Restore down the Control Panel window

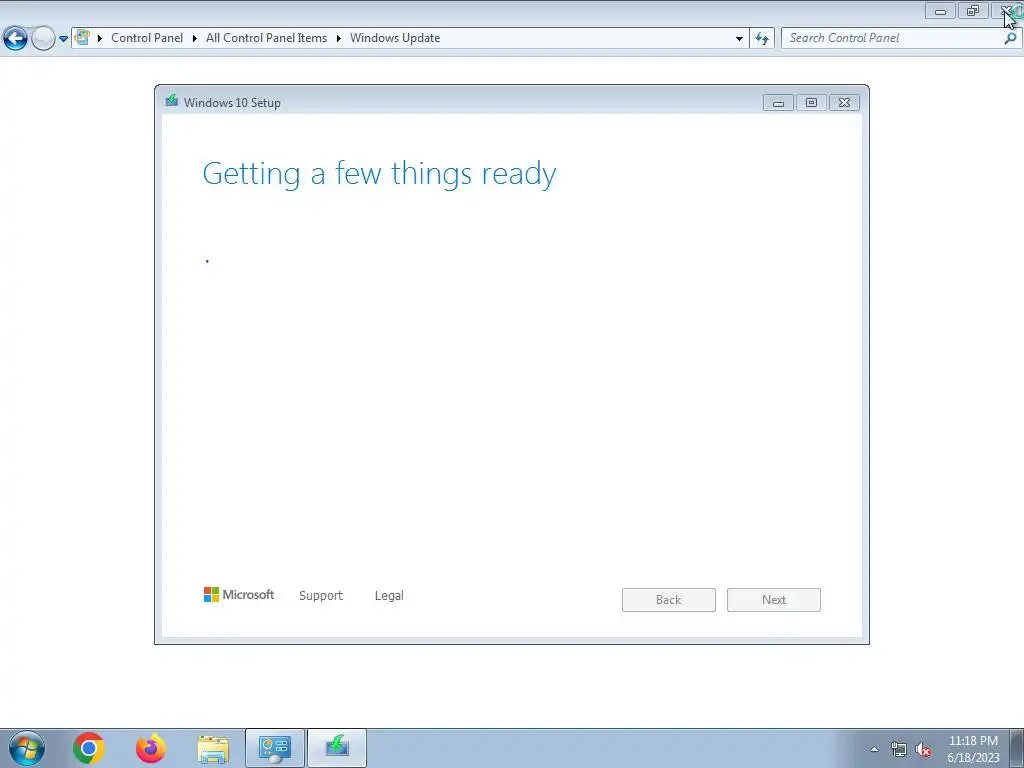973,10
